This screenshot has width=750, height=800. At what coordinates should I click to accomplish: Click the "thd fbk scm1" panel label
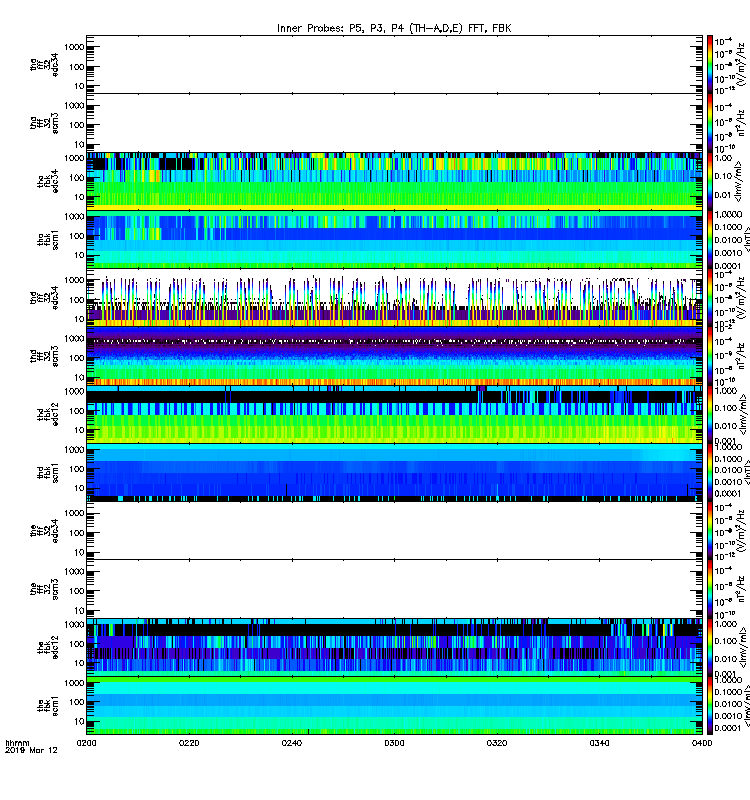pos(48,472)
